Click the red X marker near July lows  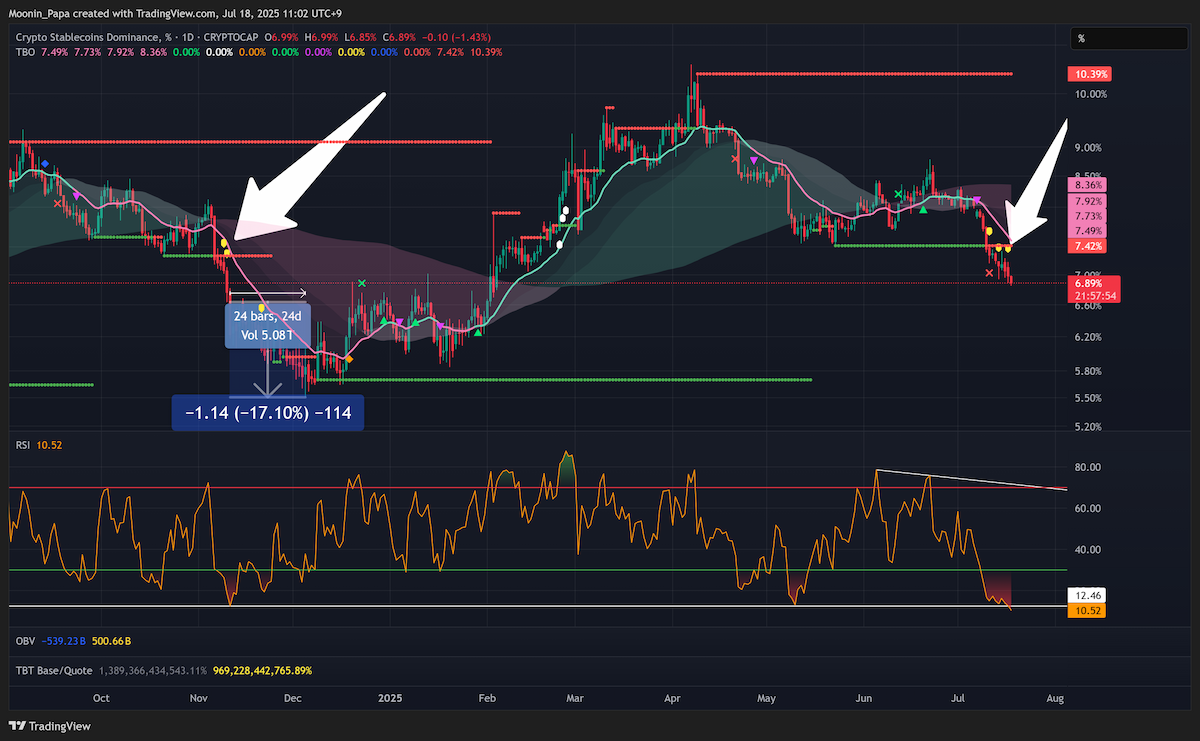click(x=990, y=272)
